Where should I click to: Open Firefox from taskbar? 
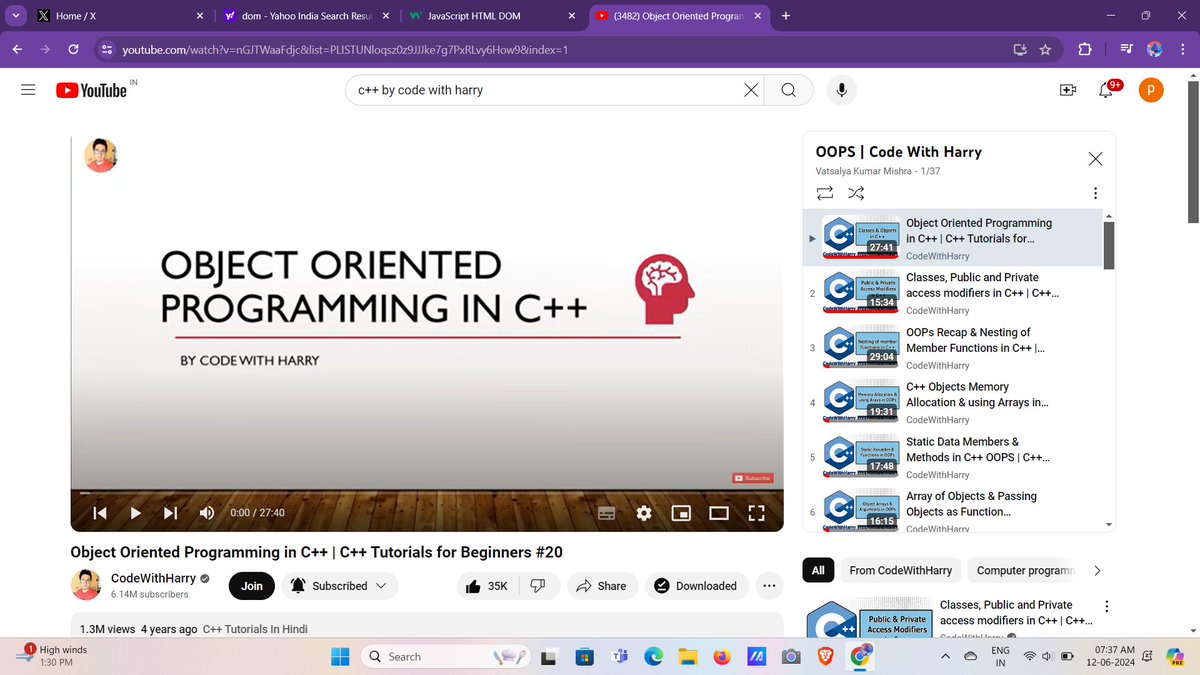pyautogui.click(x=721, y=656)
